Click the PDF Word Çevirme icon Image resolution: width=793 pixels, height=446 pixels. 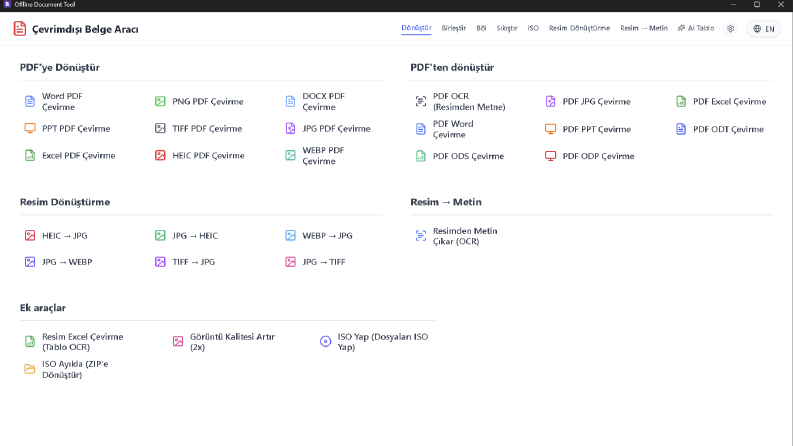point(421,129)
